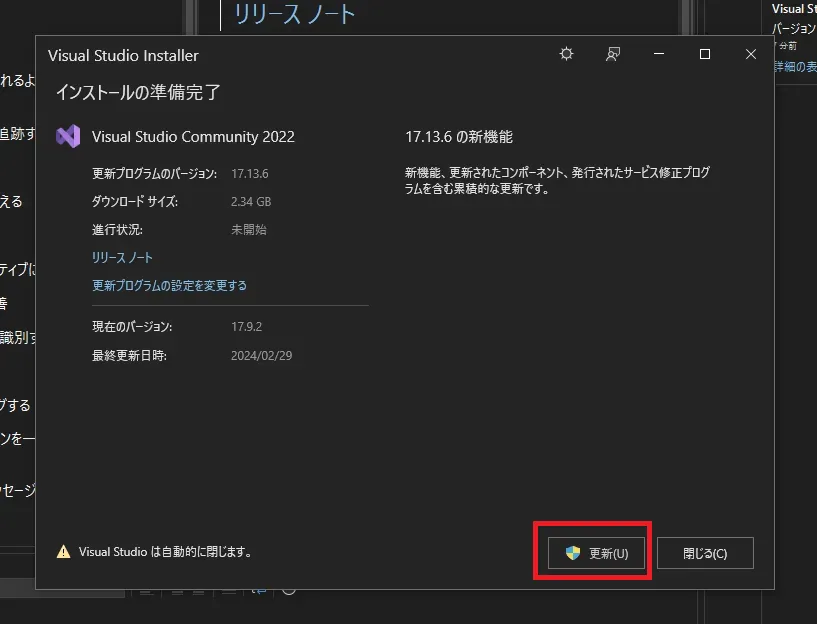Image resolution: width=817 pixels, height=624 pixels.
Task: Select the last update date 2024/02/29
Action: [262, 356]
